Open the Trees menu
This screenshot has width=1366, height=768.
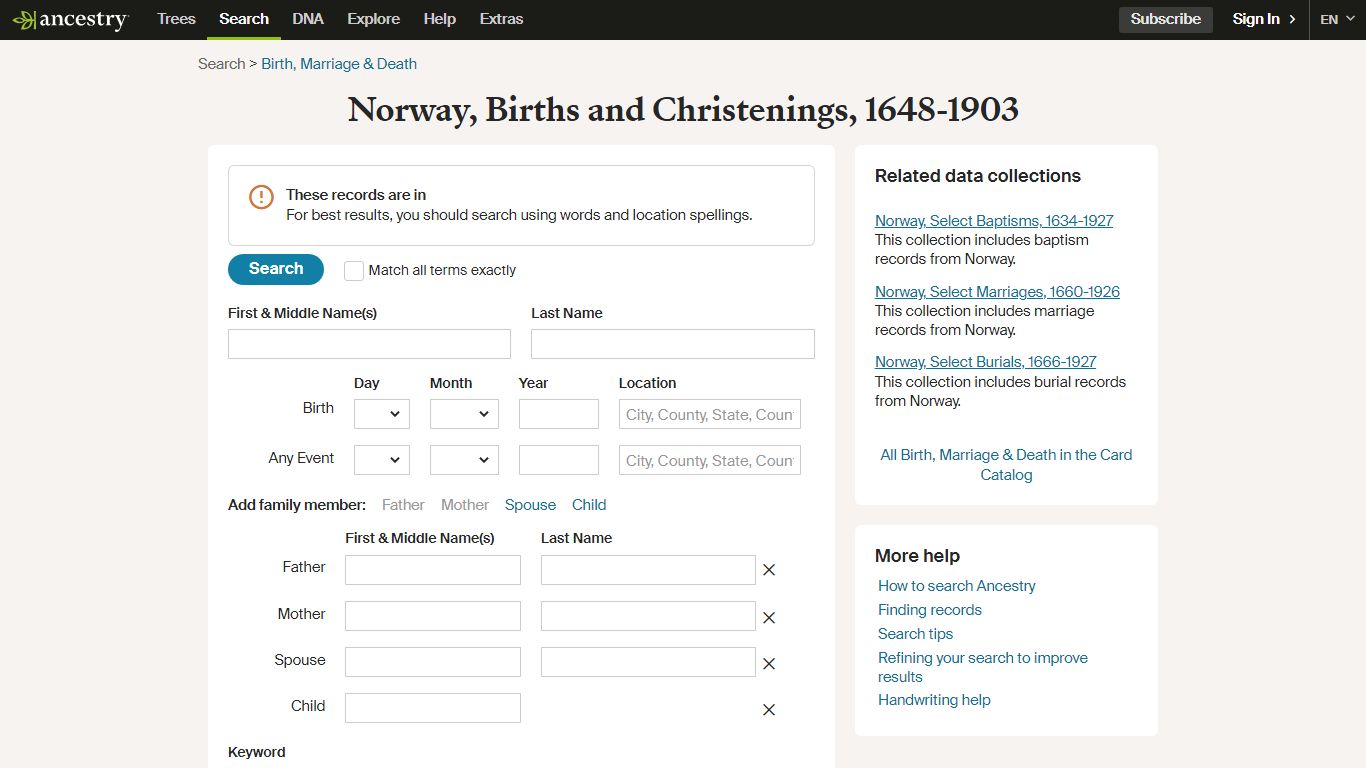176,19
